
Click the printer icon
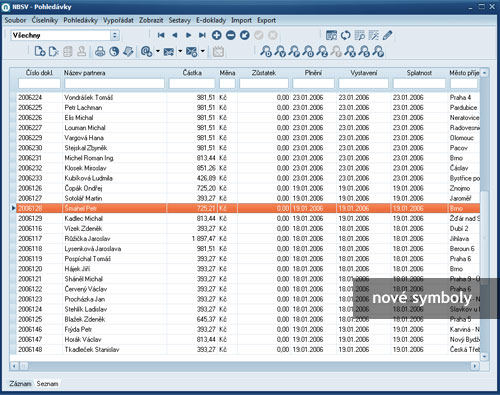[100, 51]
